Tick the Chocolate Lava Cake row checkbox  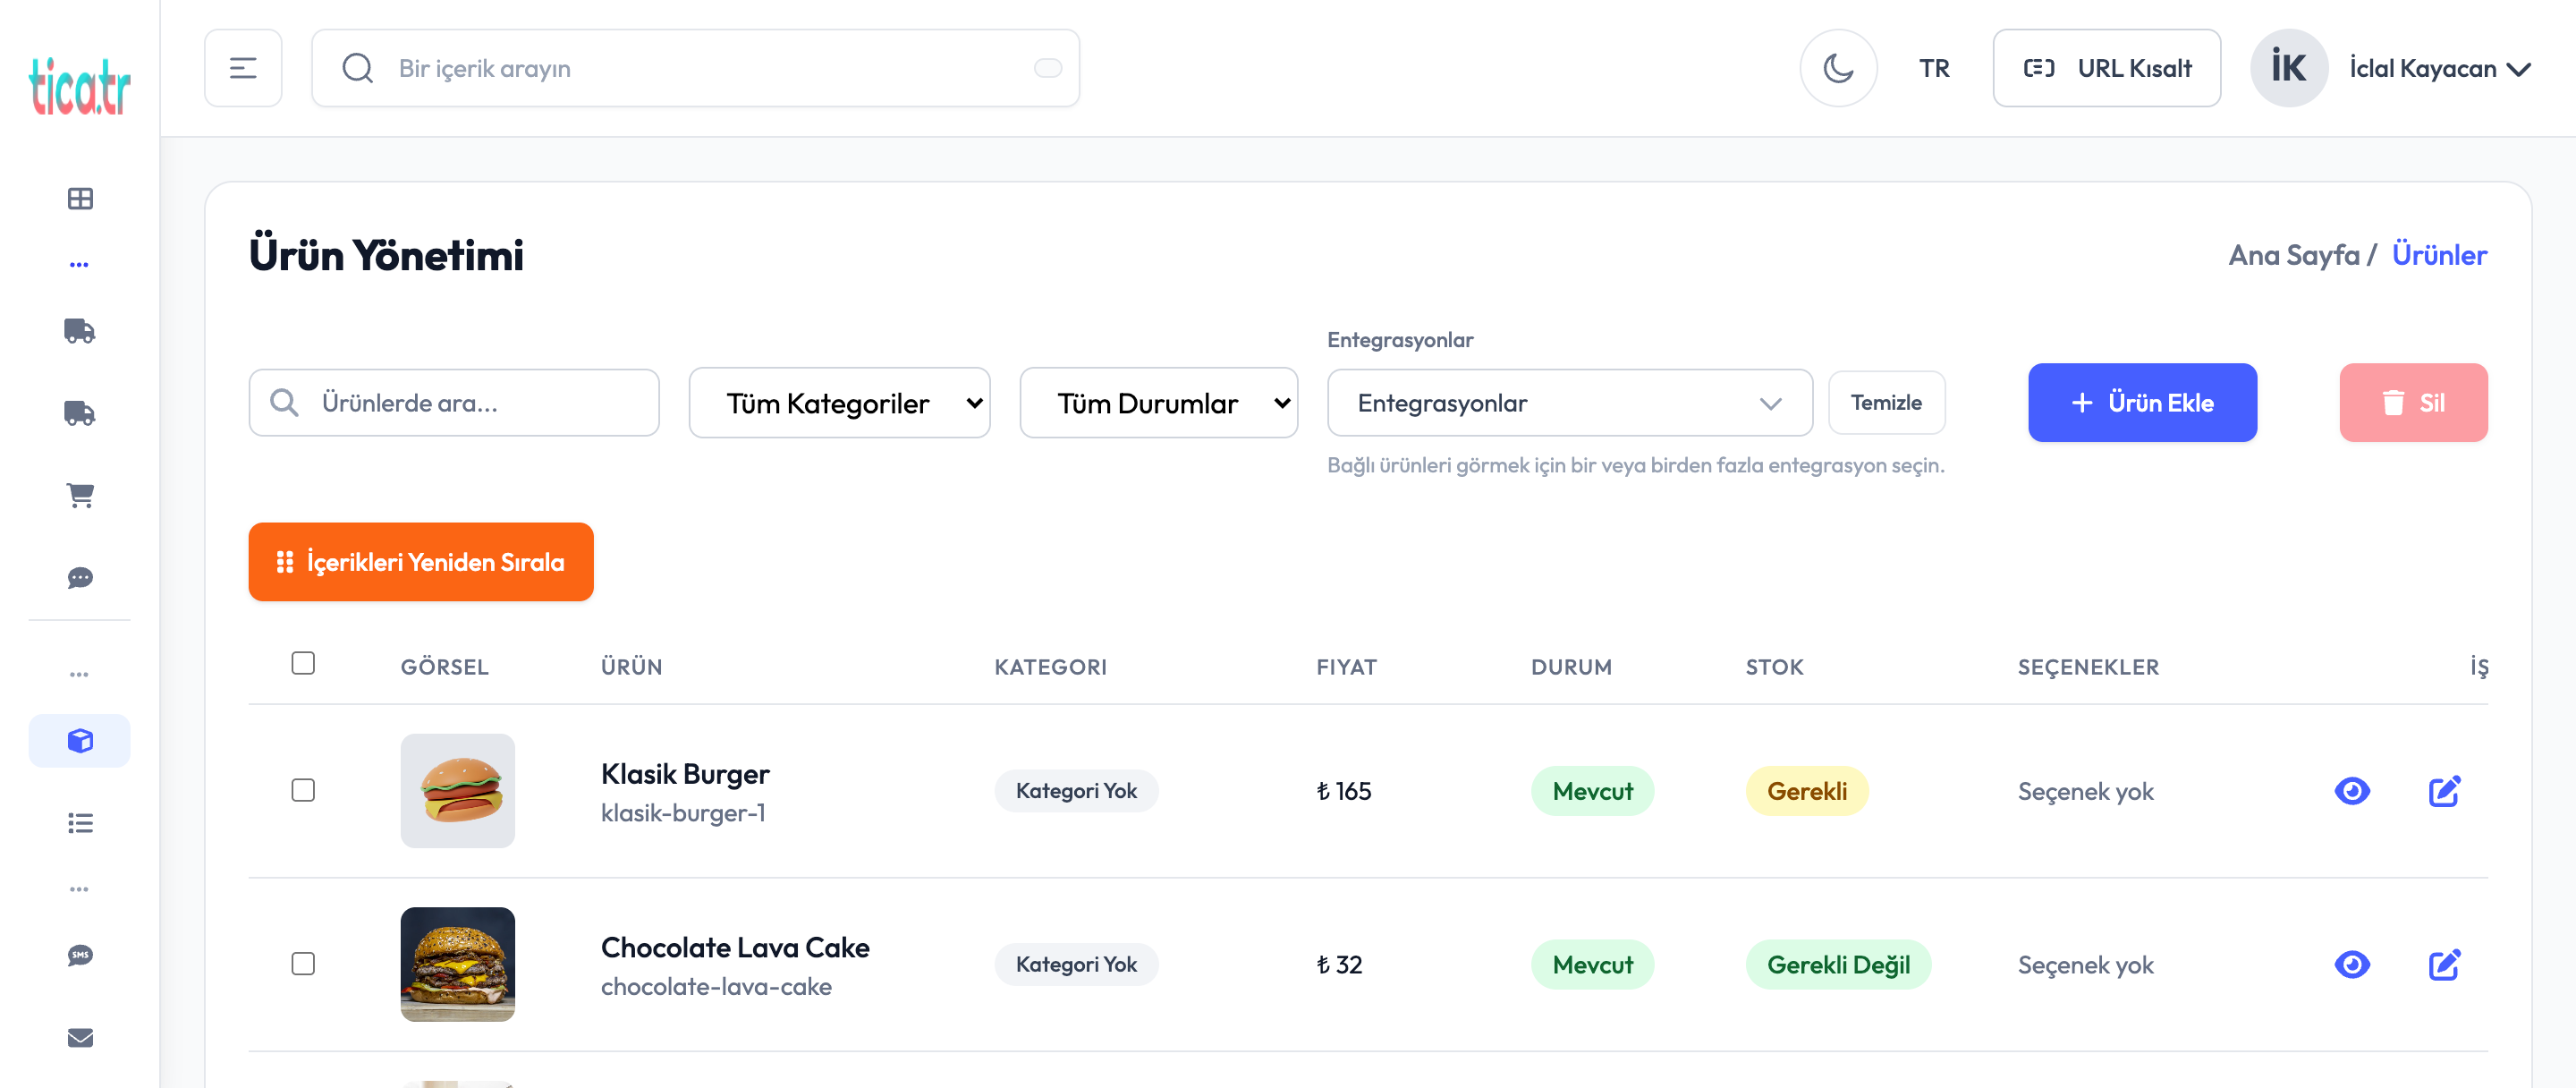(303, 963)
